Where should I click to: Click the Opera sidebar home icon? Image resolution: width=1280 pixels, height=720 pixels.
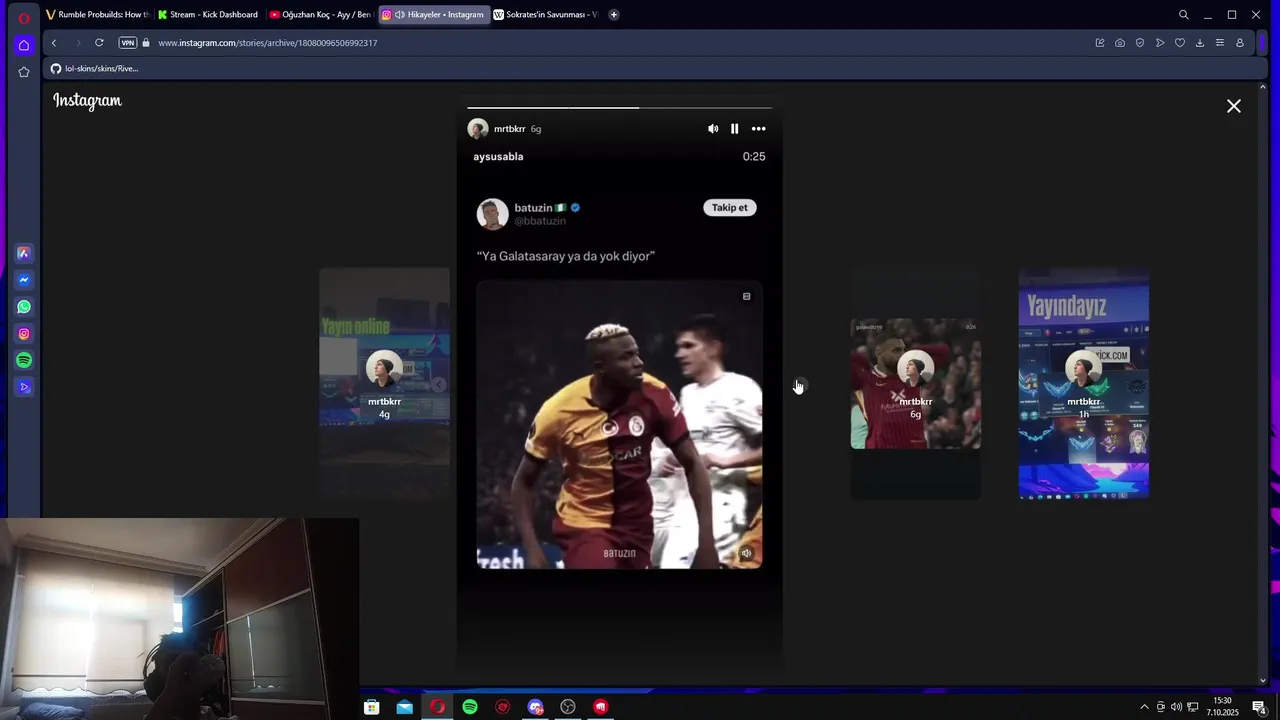pos(24,45)
